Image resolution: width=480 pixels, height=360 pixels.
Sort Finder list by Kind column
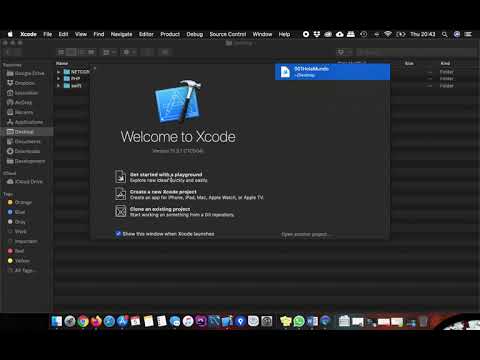tap(445, 63)
